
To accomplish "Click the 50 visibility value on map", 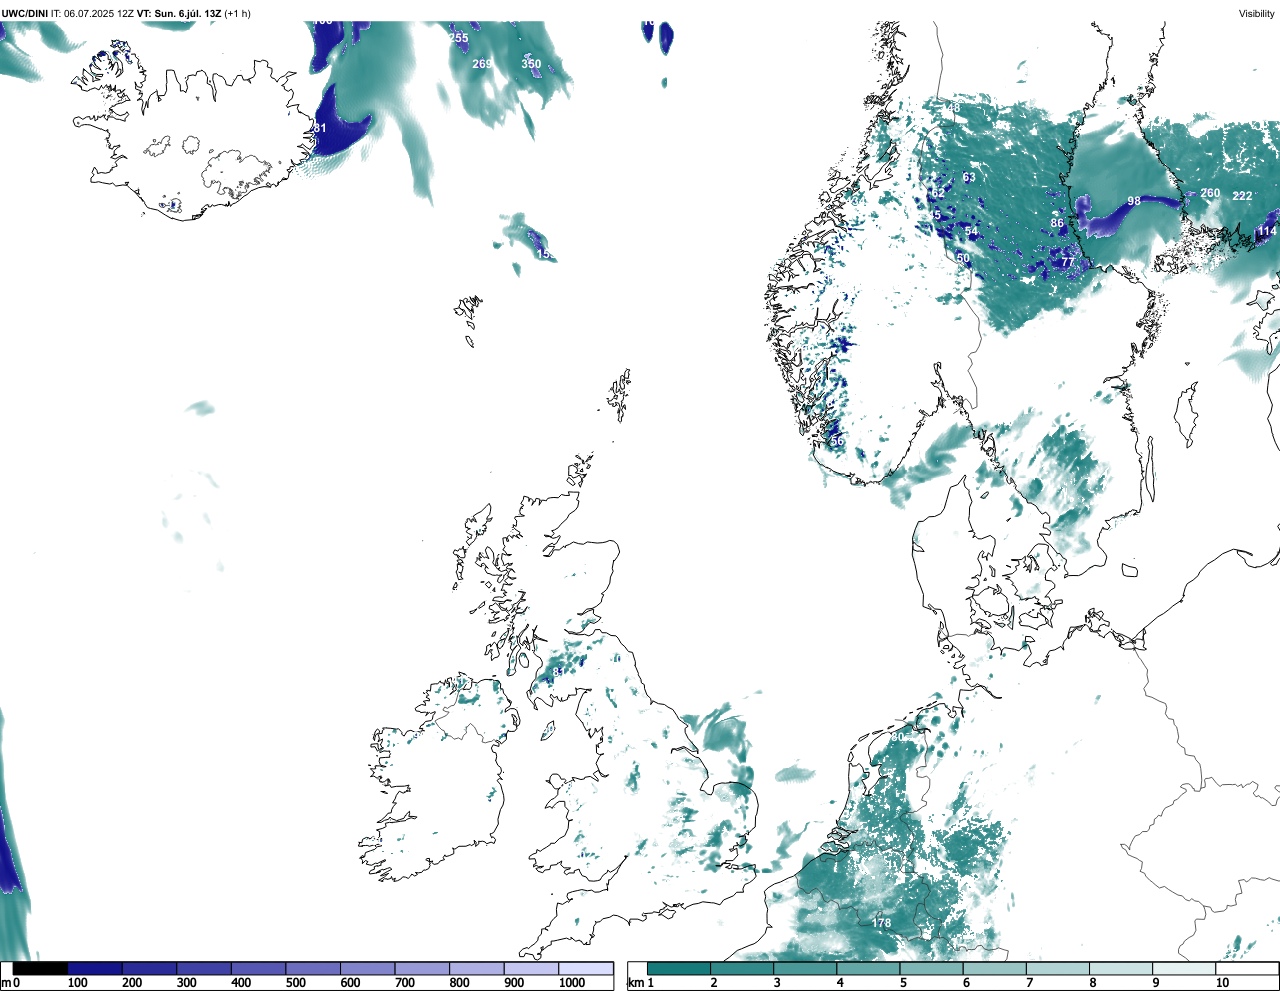I will pyautogui.click(x=963, y=258).
